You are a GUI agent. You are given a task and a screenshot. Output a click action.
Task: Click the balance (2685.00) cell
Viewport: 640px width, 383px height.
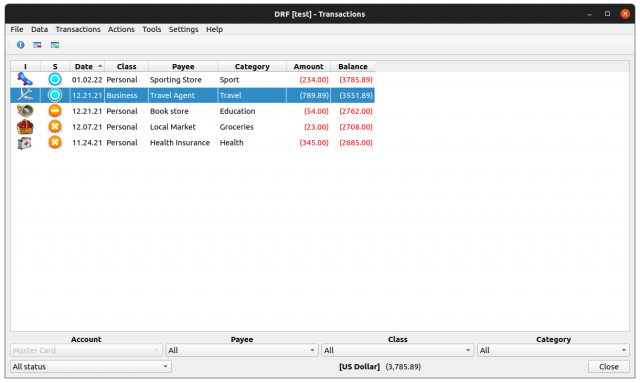point(353,143)
